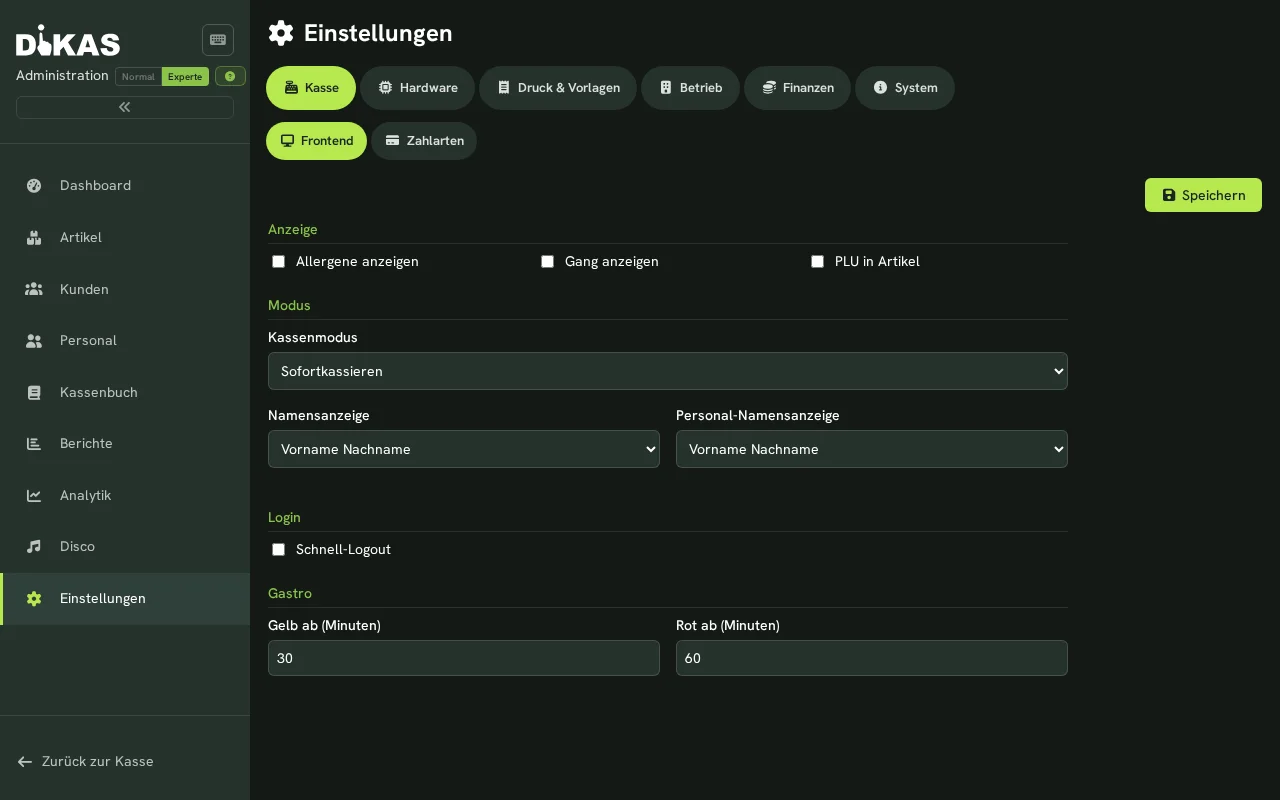Switch to the System tab

pos(905,88)
